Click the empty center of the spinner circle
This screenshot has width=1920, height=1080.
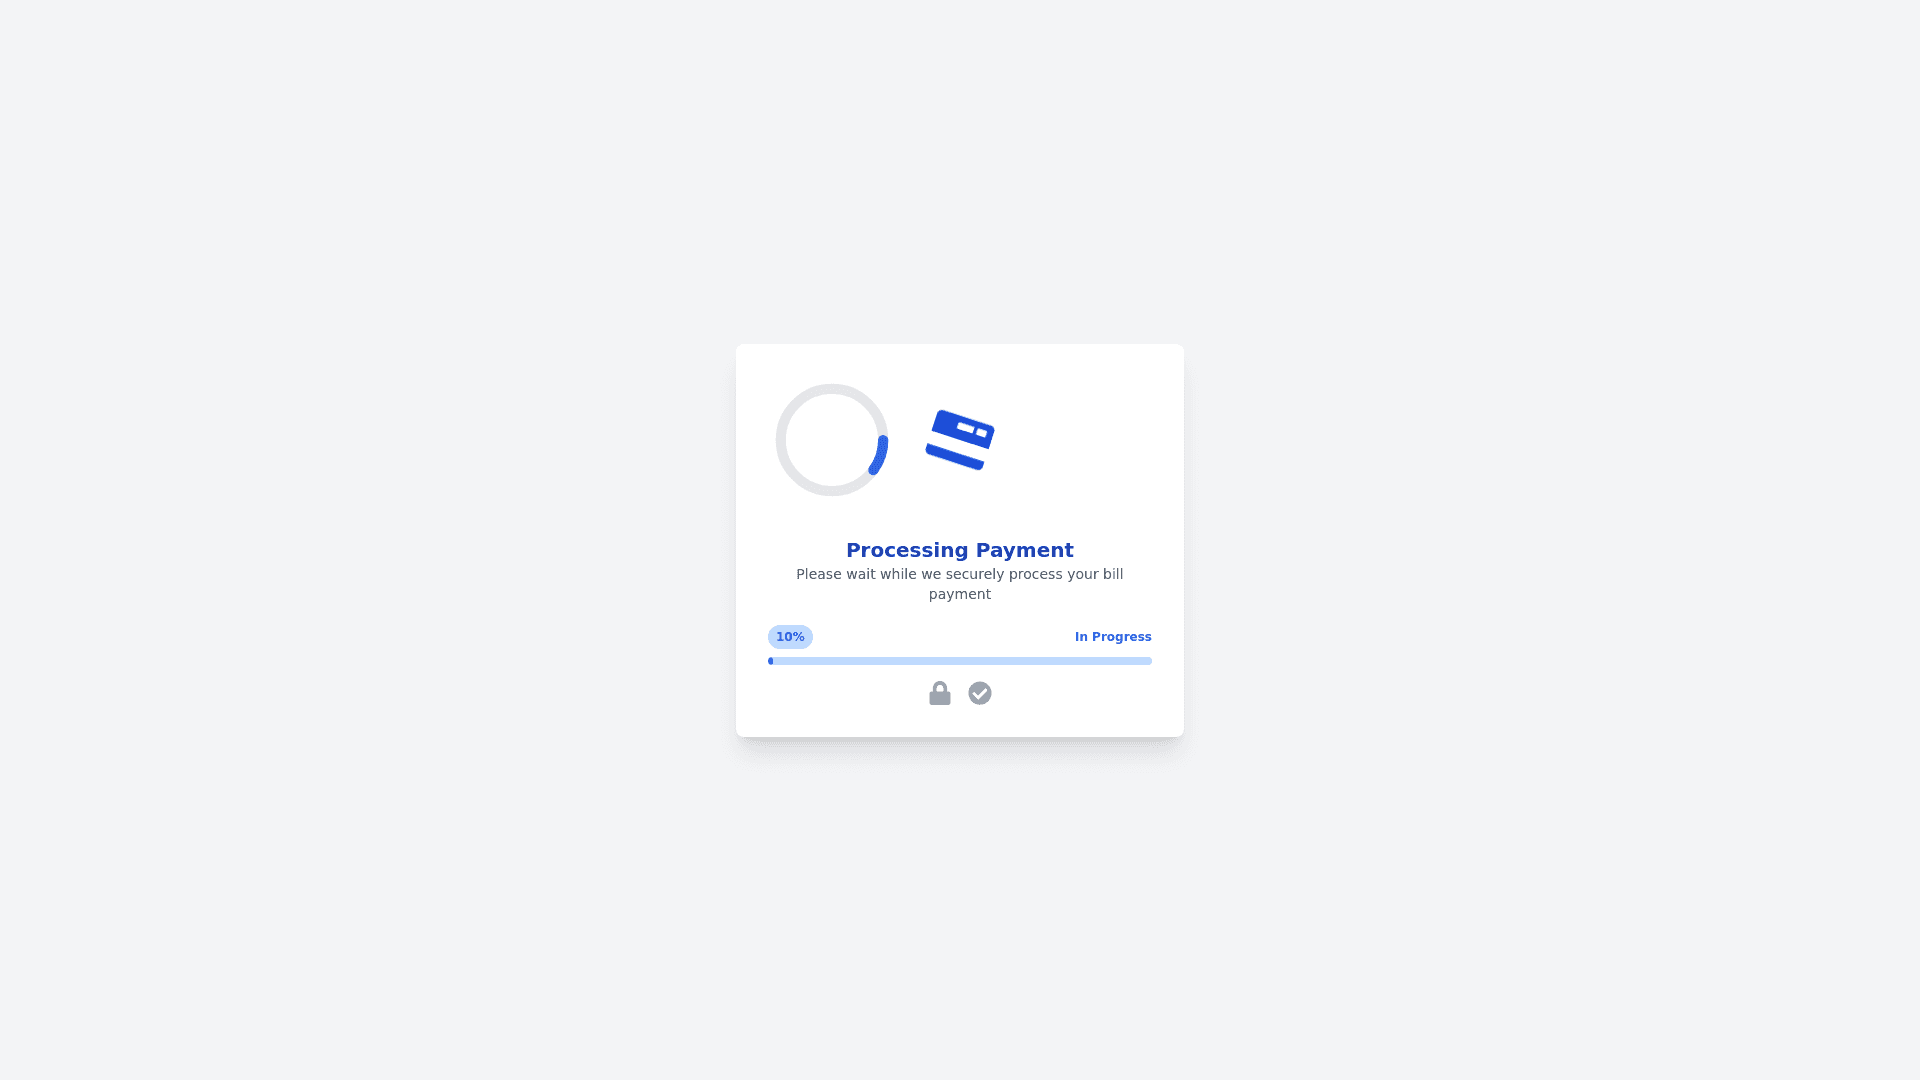[832, 440]
